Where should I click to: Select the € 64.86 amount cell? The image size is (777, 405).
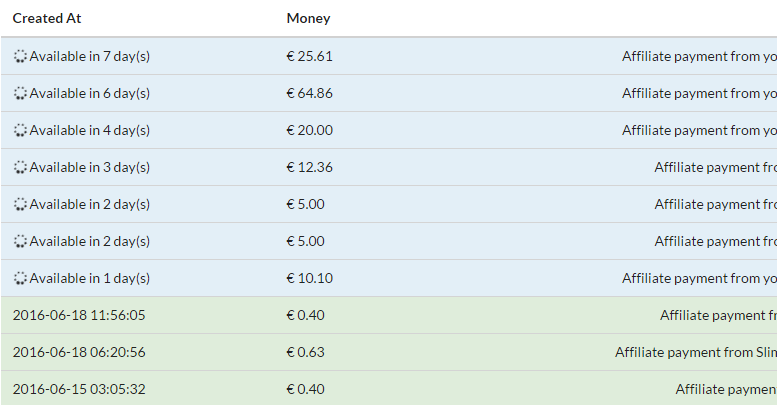[x=310, y=93]
